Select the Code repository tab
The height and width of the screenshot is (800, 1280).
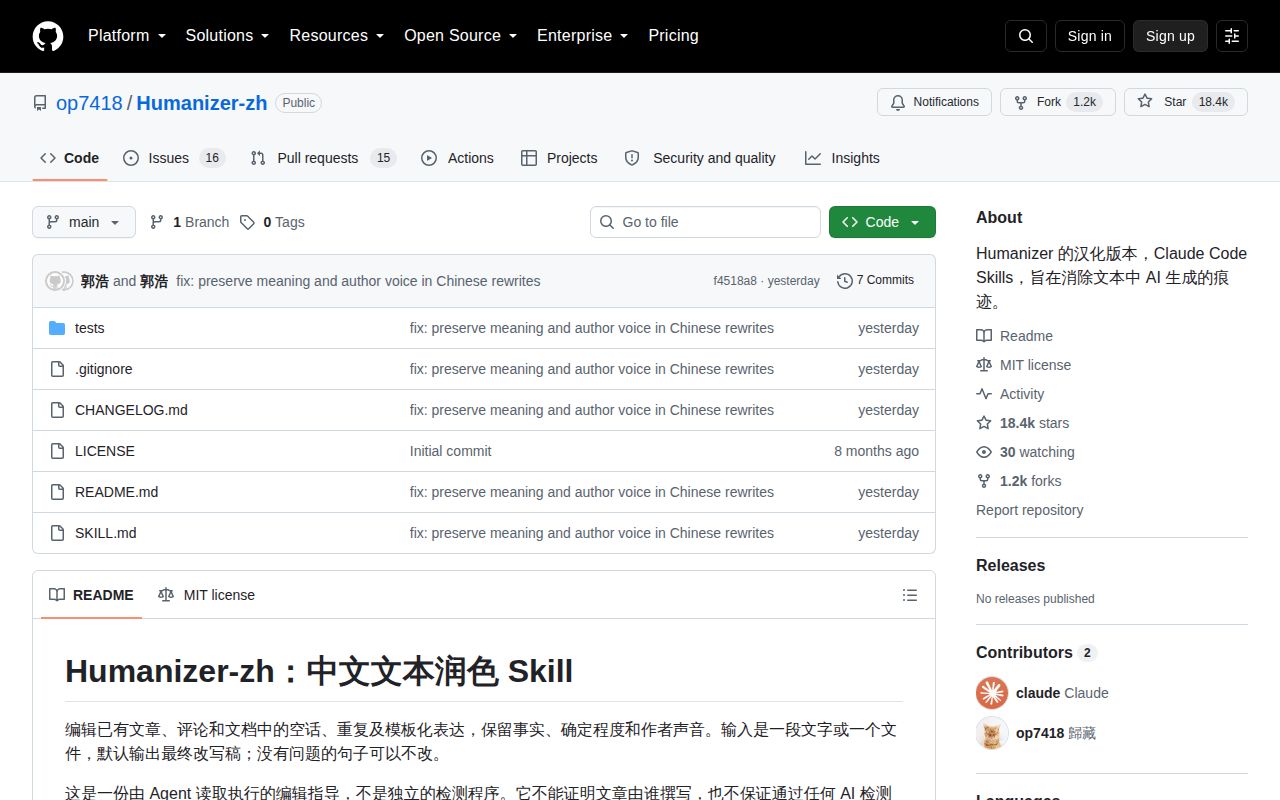(70, 158)
